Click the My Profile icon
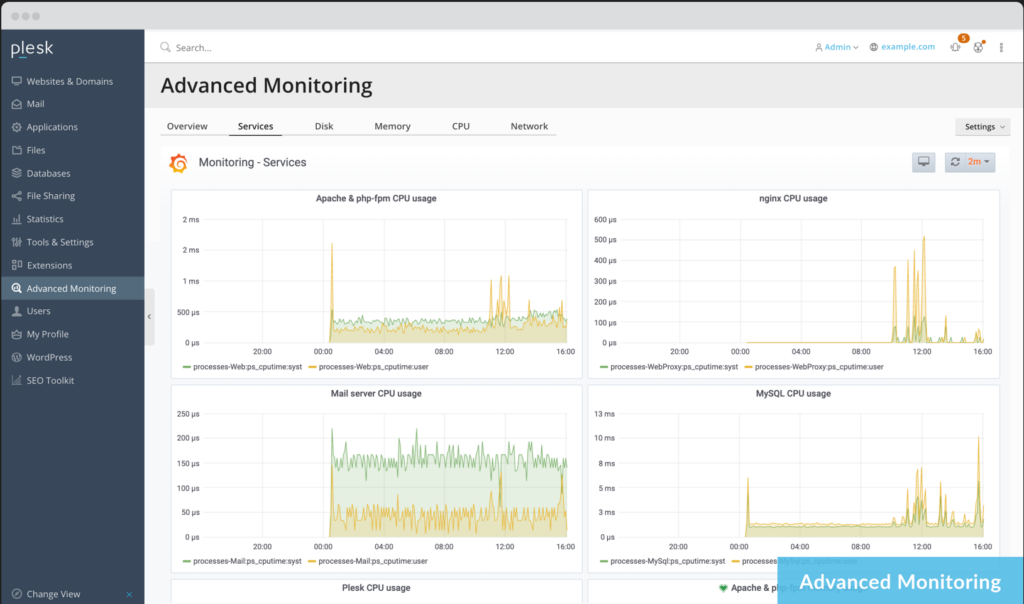 16,334
